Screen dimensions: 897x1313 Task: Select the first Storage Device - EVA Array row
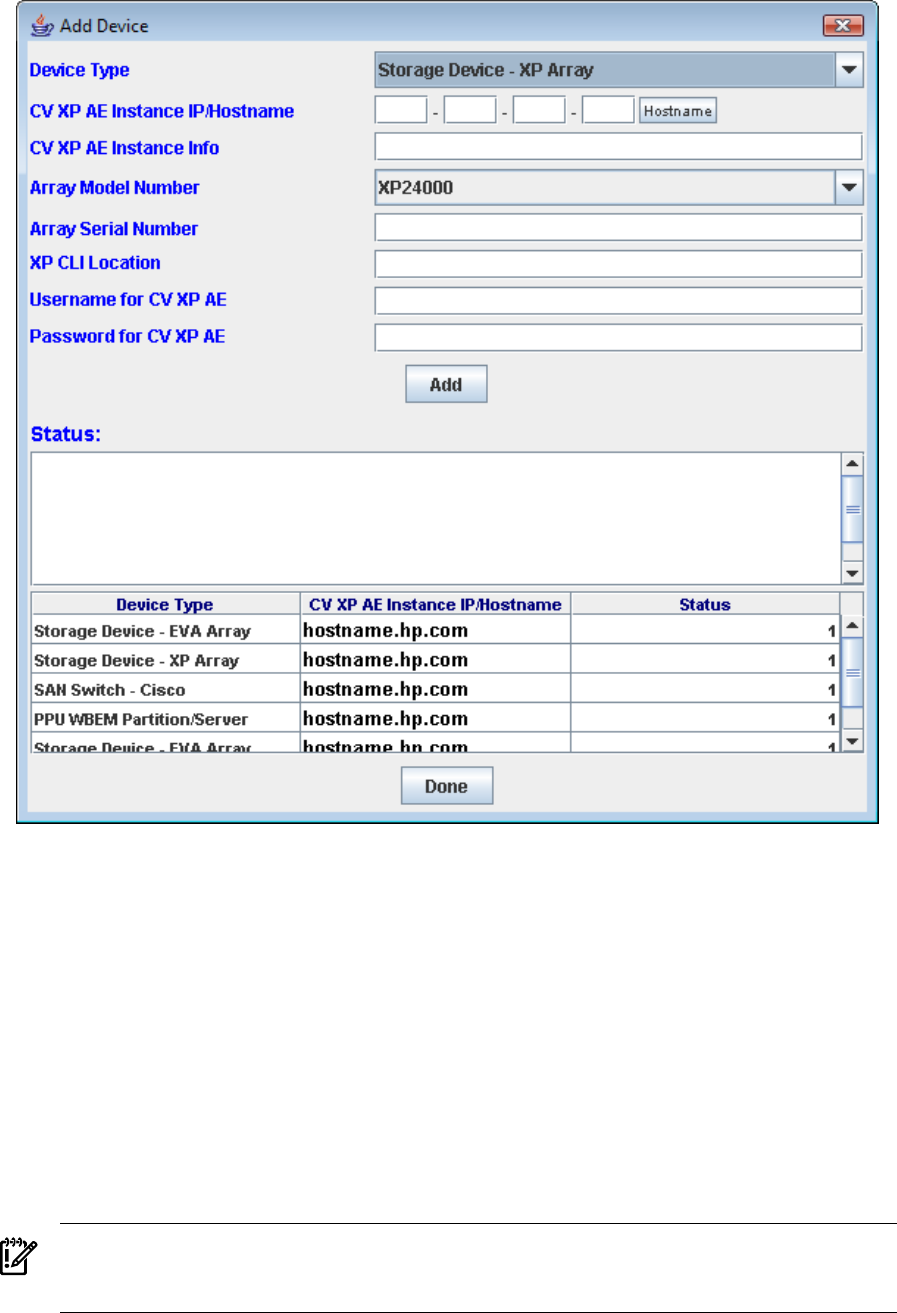tap(436, 631)
